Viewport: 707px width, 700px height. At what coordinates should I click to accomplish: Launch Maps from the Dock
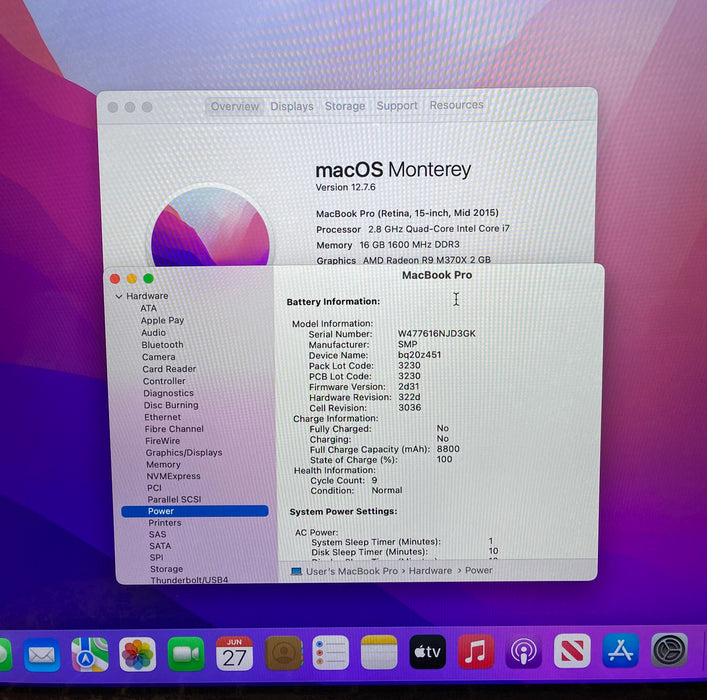[x=90, y=654]
